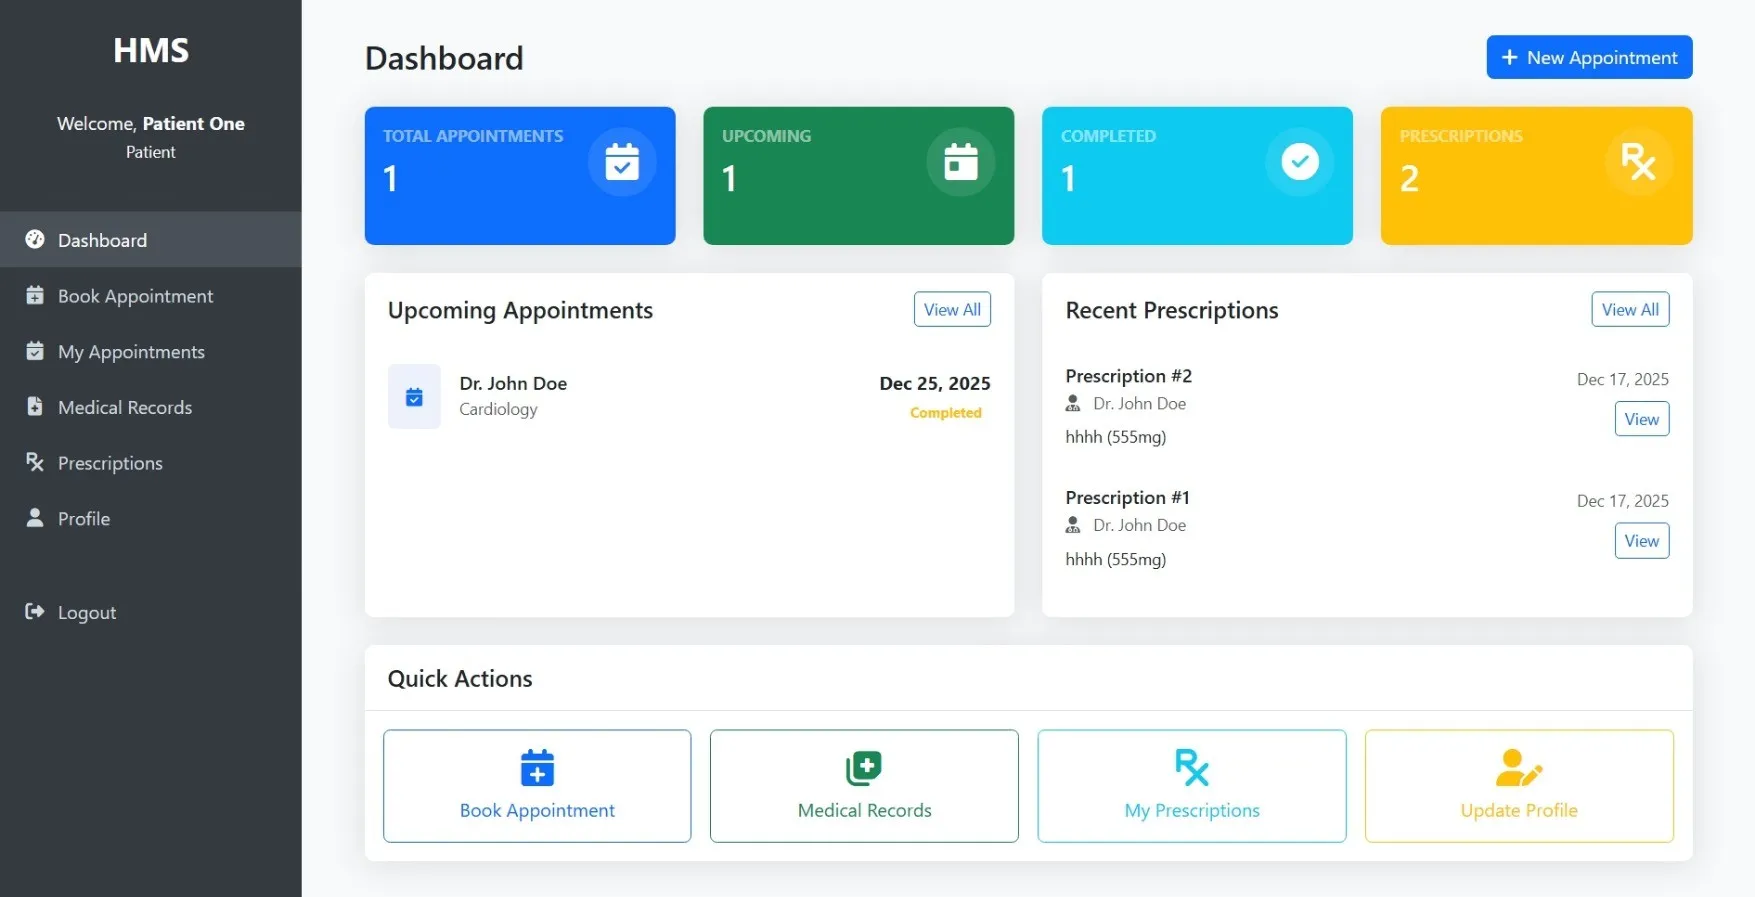Viewport: 1755px width, 897px height.
Task: Click the Completed stat card label
Action: click(1108, 136)
